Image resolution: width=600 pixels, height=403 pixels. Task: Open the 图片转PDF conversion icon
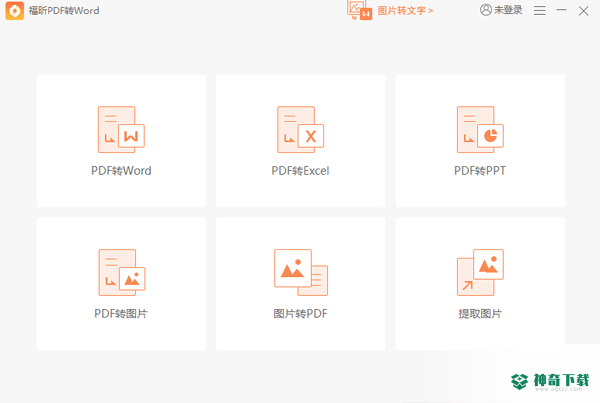click(301, 272)
